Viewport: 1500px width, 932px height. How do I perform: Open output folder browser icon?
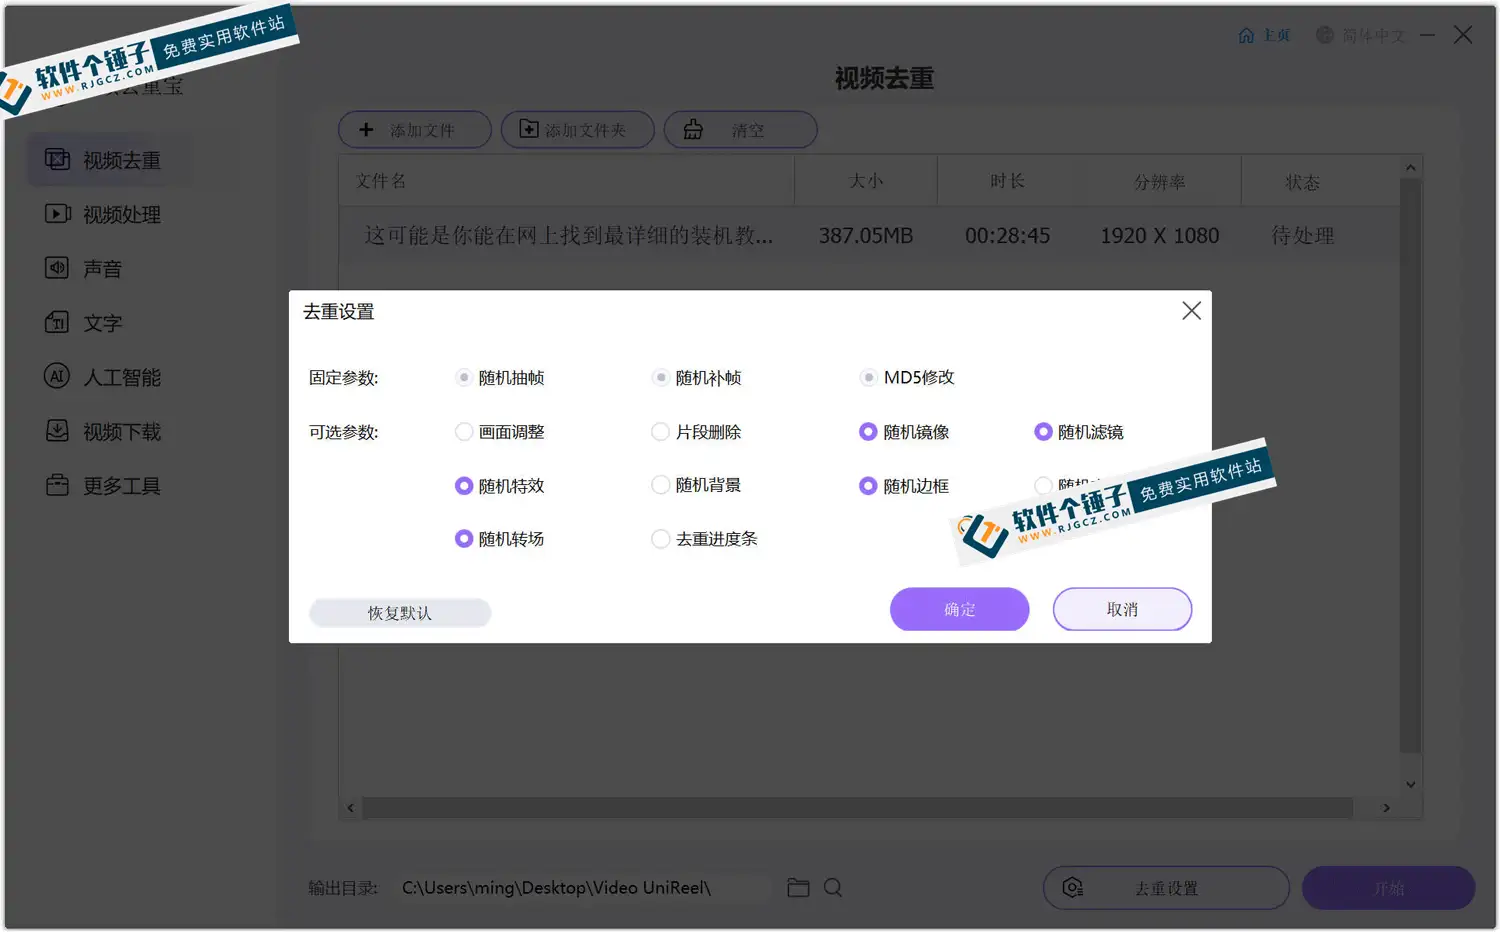[x=797, y=887]
